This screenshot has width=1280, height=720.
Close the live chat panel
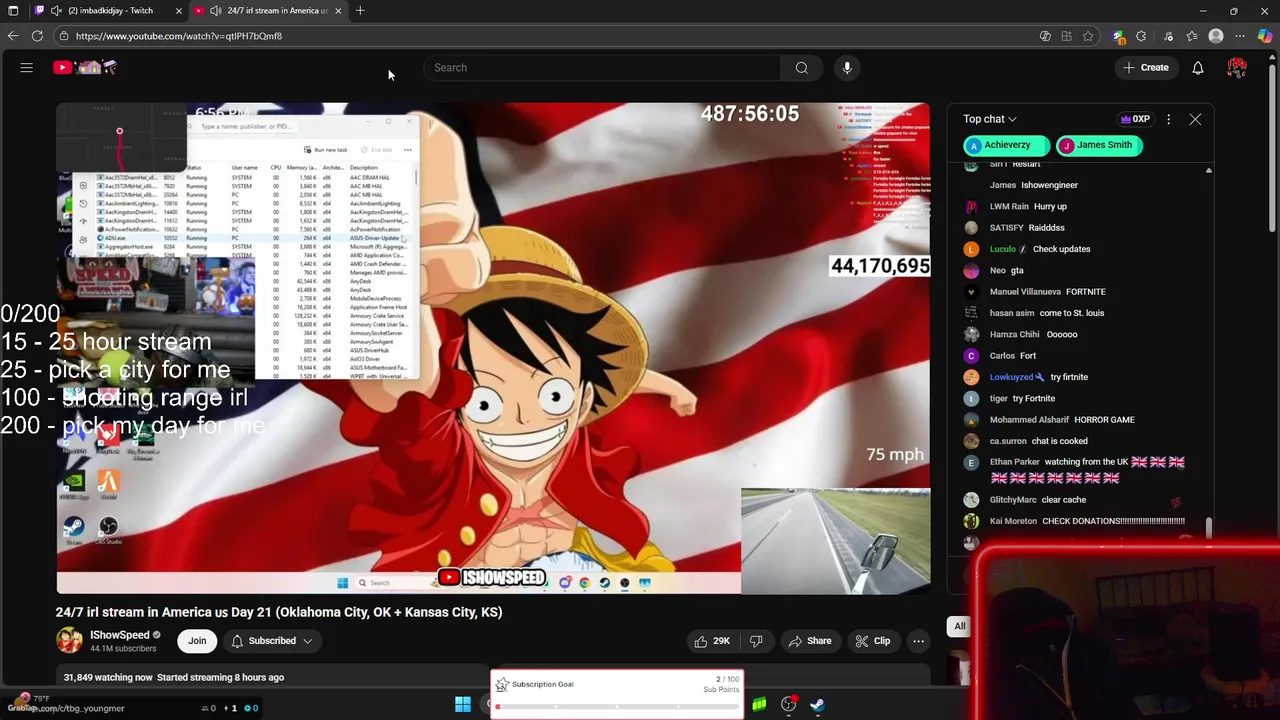coord(1195,119)
